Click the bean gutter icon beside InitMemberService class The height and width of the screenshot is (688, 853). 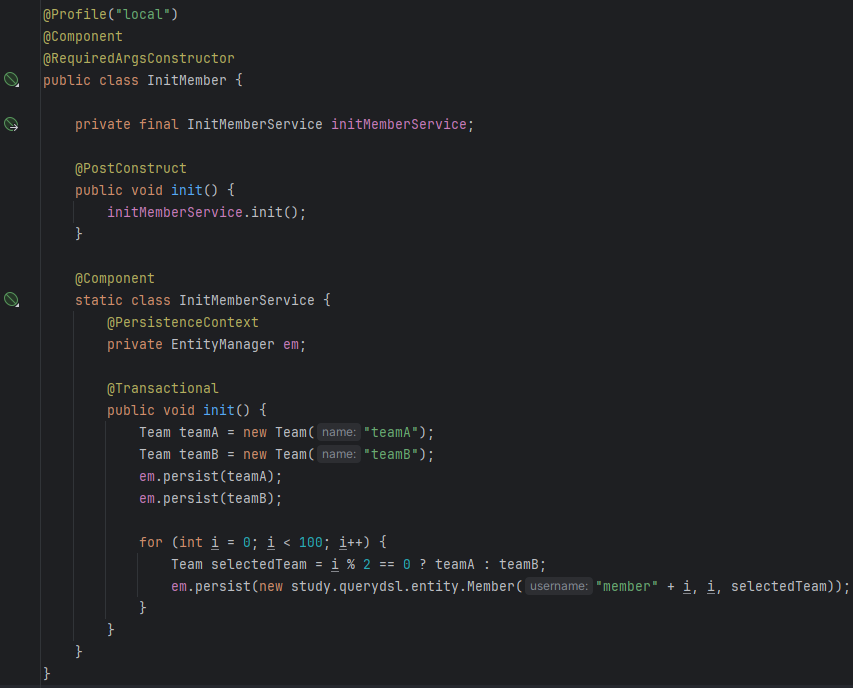pyautogui.click(x=11, y=300)
